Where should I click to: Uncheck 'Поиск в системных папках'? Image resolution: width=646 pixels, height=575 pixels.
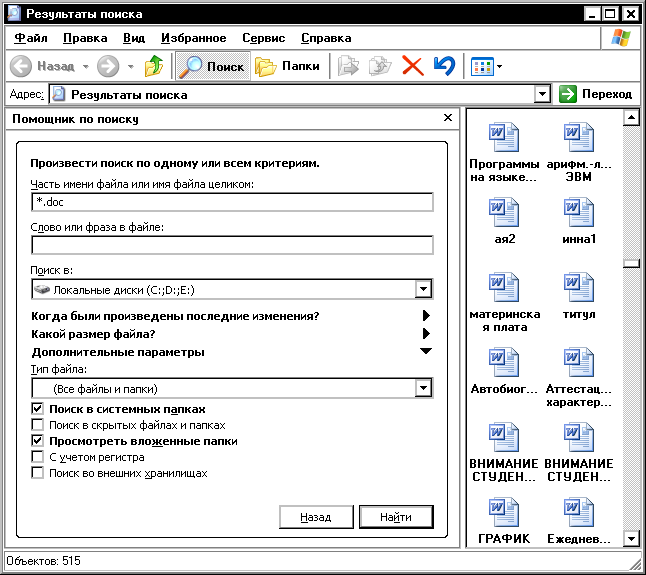pos(37,409)
